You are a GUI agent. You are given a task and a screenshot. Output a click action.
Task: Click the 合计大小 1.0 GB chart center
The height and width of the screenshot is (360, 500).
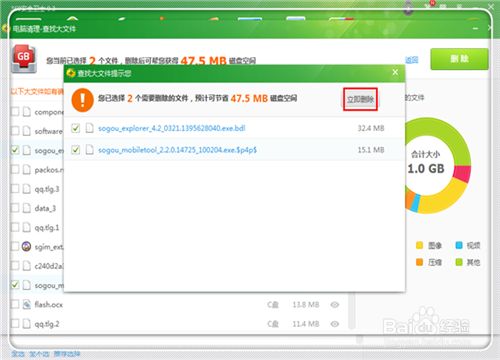(426, 163)
